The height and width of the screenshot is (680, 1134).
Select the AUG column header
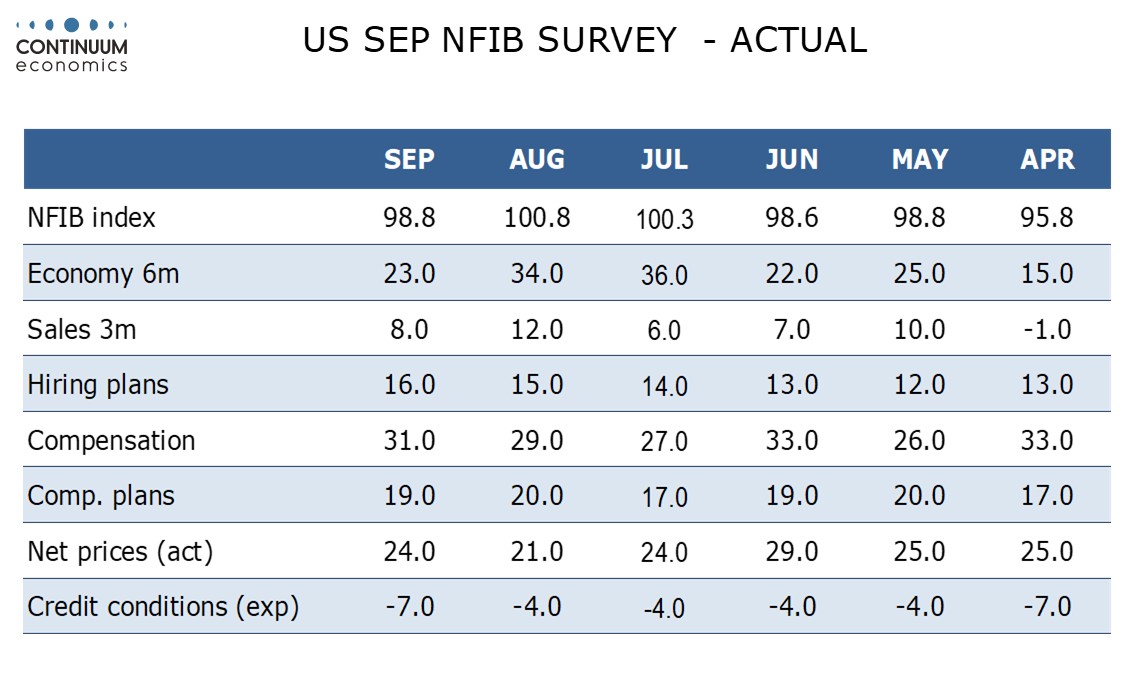(537, 160)
